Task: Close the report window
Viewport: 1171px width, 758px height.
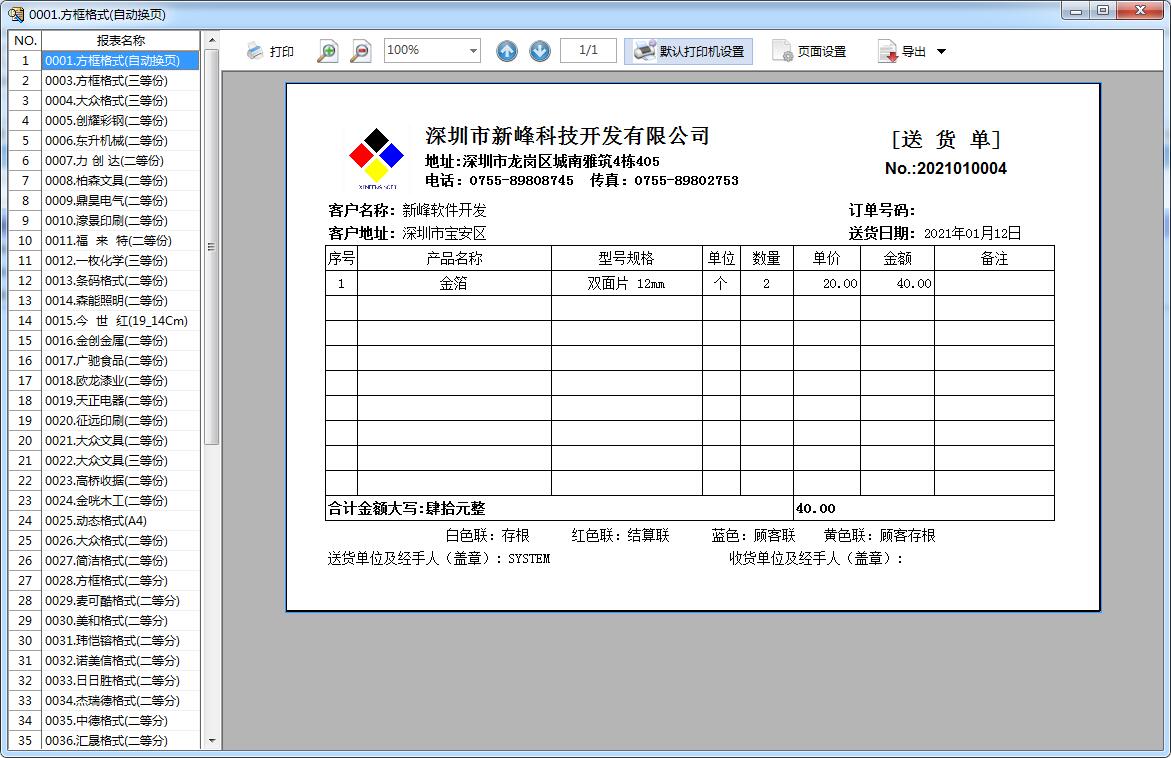Action: pos(1140,10)
